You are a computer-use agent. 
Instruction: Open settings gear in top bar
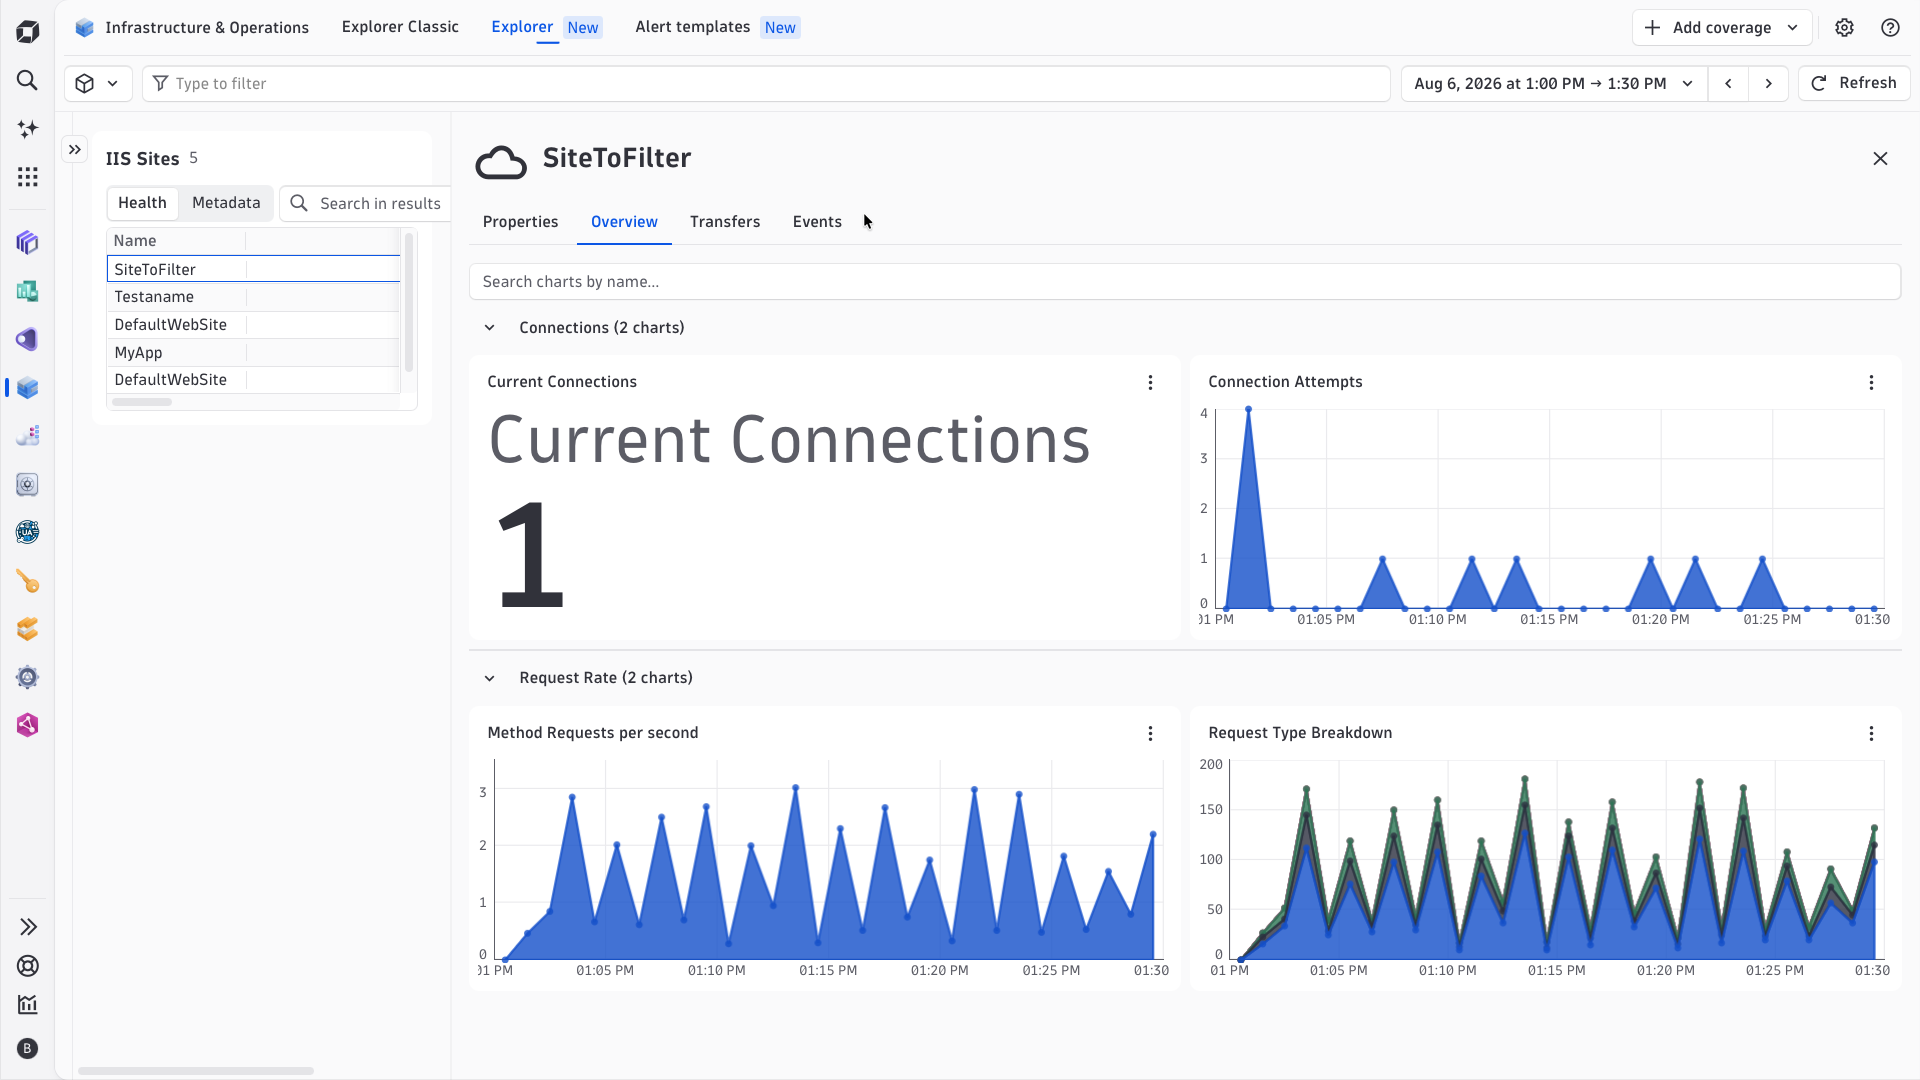tap(1845, 28)
